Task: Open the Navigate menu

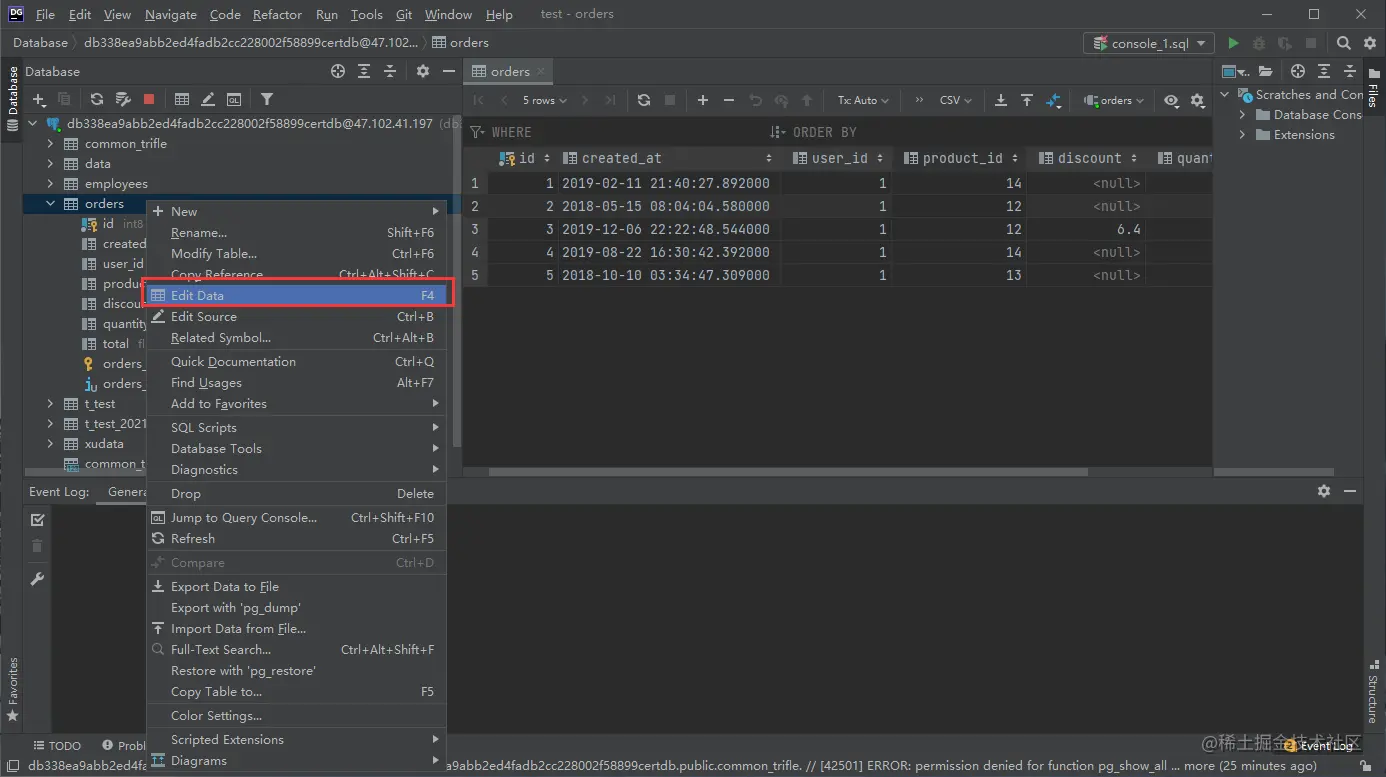Action: pos(170,14)
